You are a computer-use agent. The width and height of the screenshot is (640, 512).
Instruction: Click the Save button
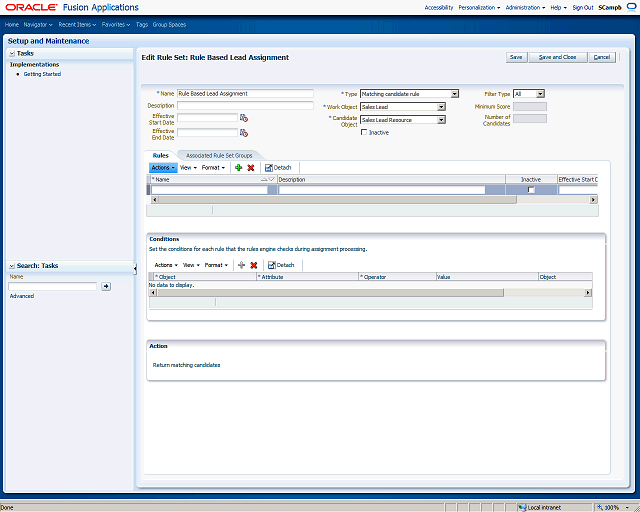click(x=516, y=57)
